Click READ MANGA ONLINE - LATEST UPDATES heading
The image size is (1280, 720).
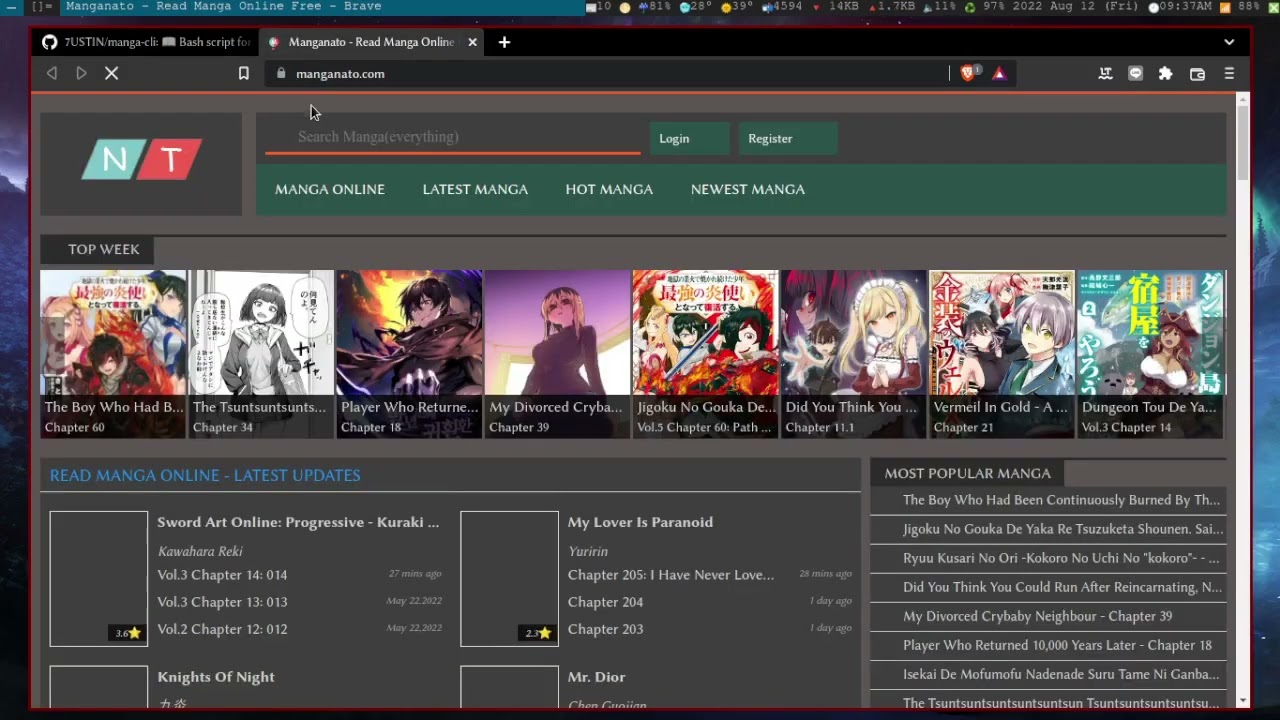pyautogui.click(x=205, y=475)
